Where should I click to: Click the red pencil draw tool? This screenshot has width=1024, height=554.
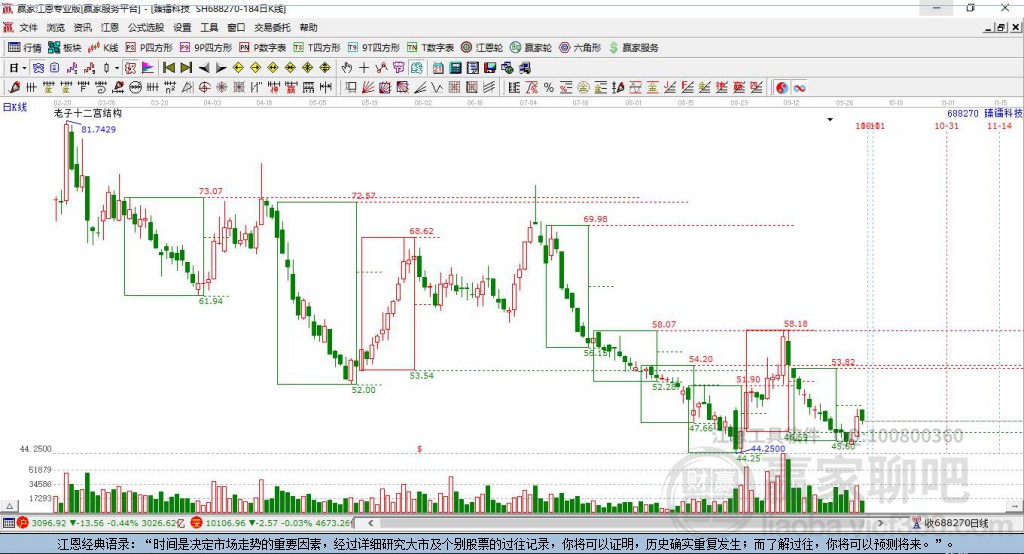point(14,88)
